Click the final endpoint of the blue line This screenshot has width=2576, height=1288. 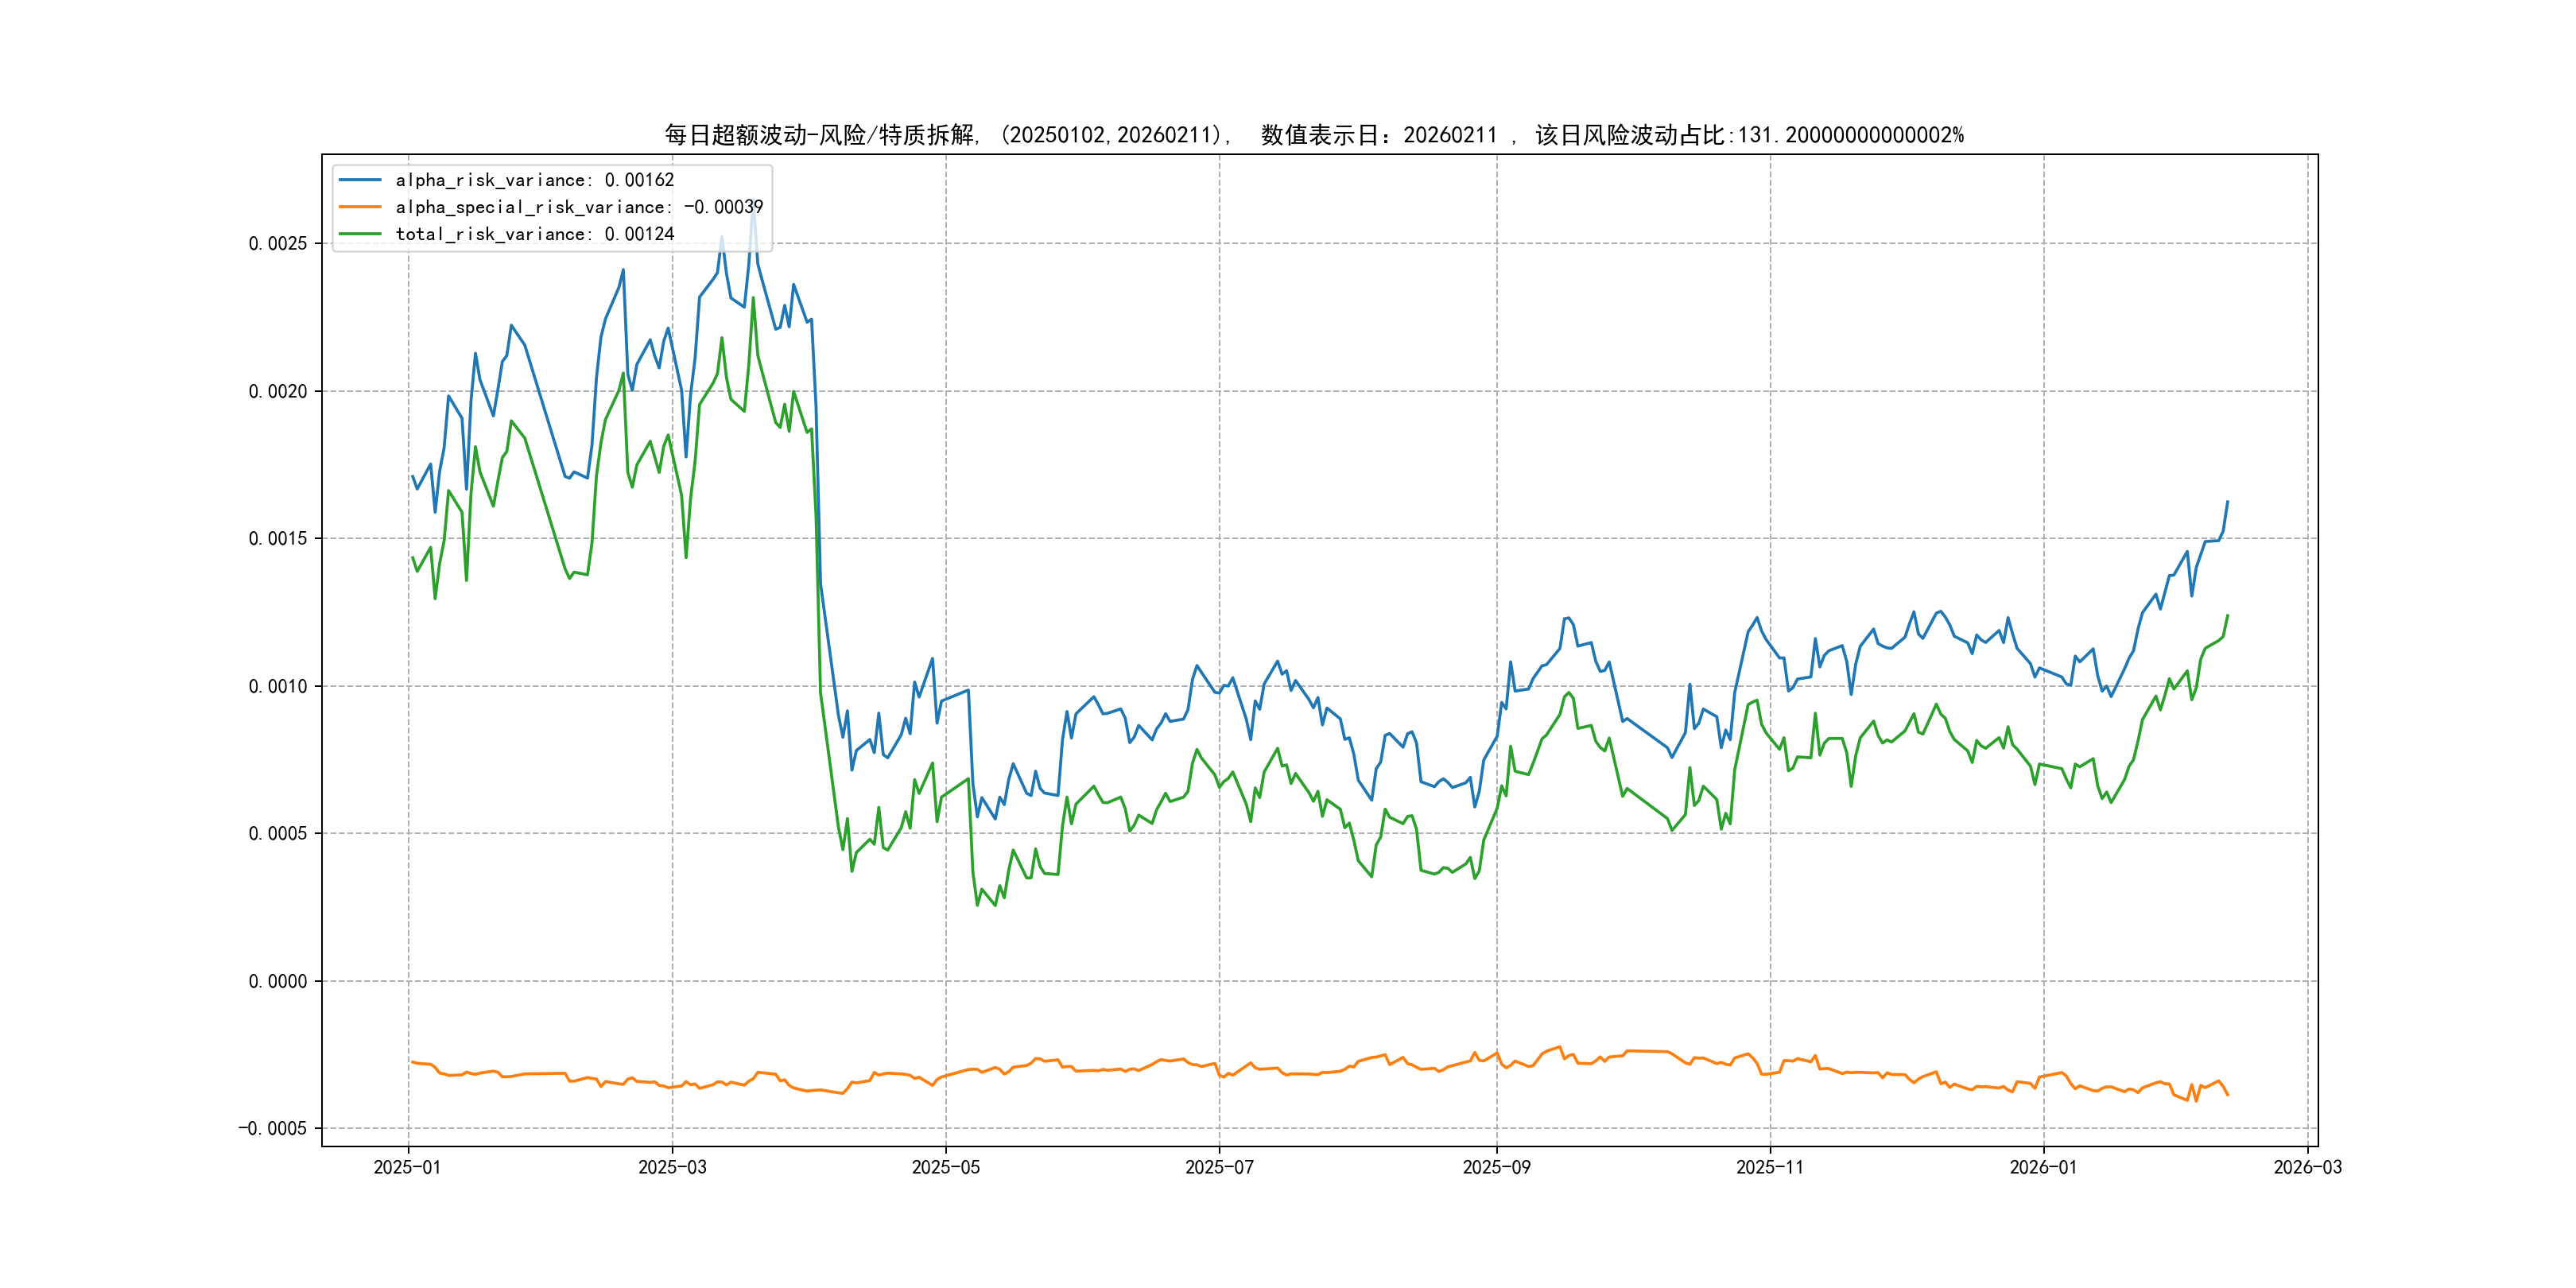click(x=2227, y=502)
